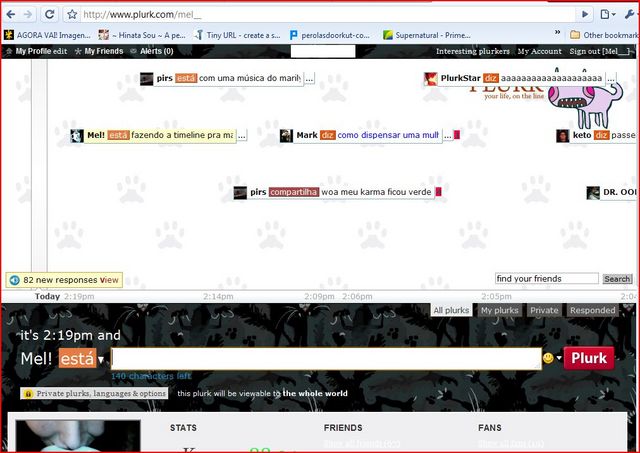Open pirs woa meu karma ficou verde plurk
The height and width of the screenshot is (453, 640).
click(x=376, y=192)
